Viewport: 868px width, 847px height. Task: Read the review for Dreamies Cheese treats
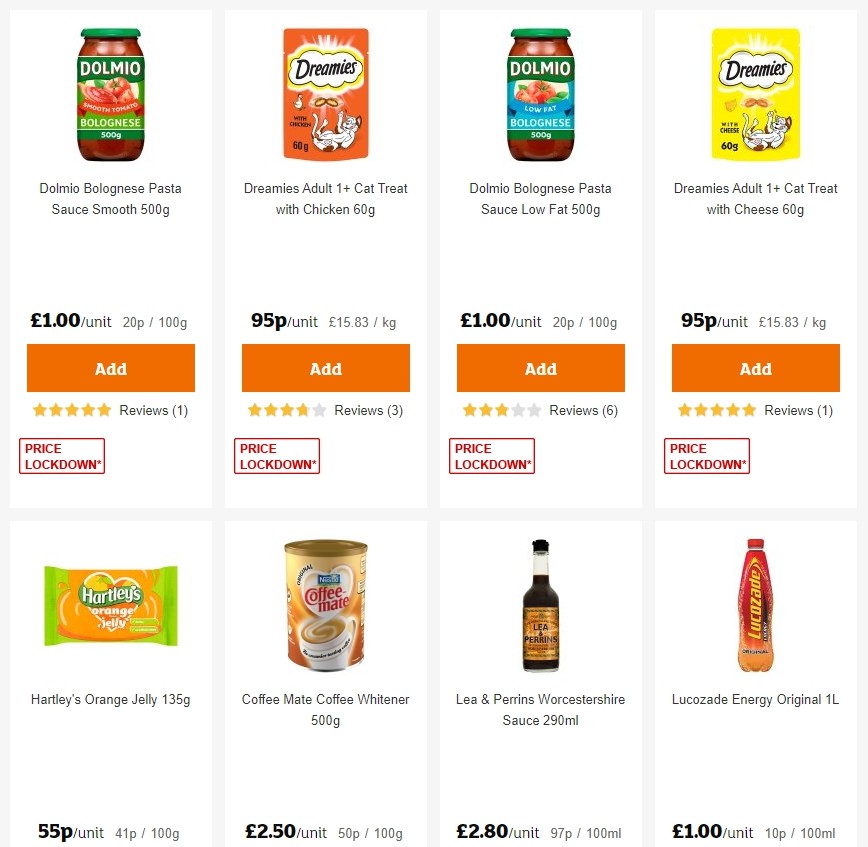click(x=798, y=410)
